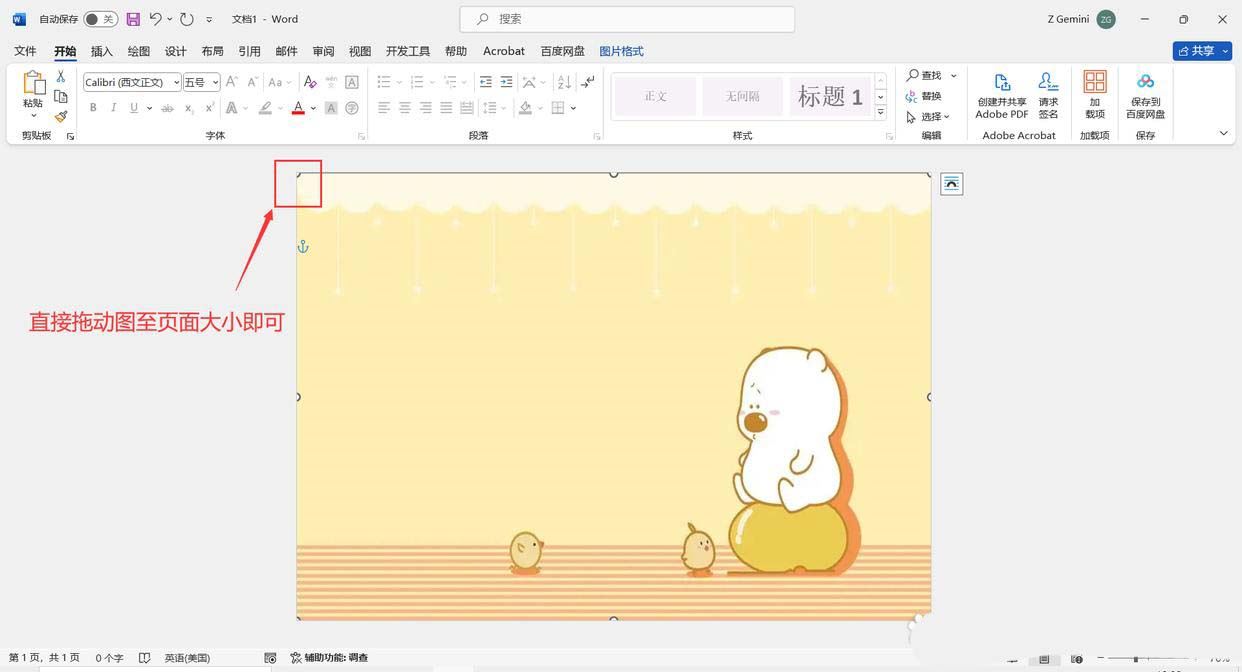
Task: Expand the font color dropdown arrow
Action: [313, 108]
